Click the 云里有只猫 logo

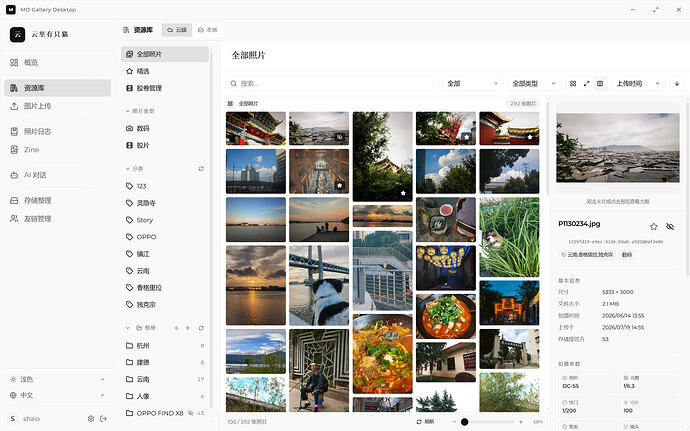pyautogui.click(x=18, y=34)
